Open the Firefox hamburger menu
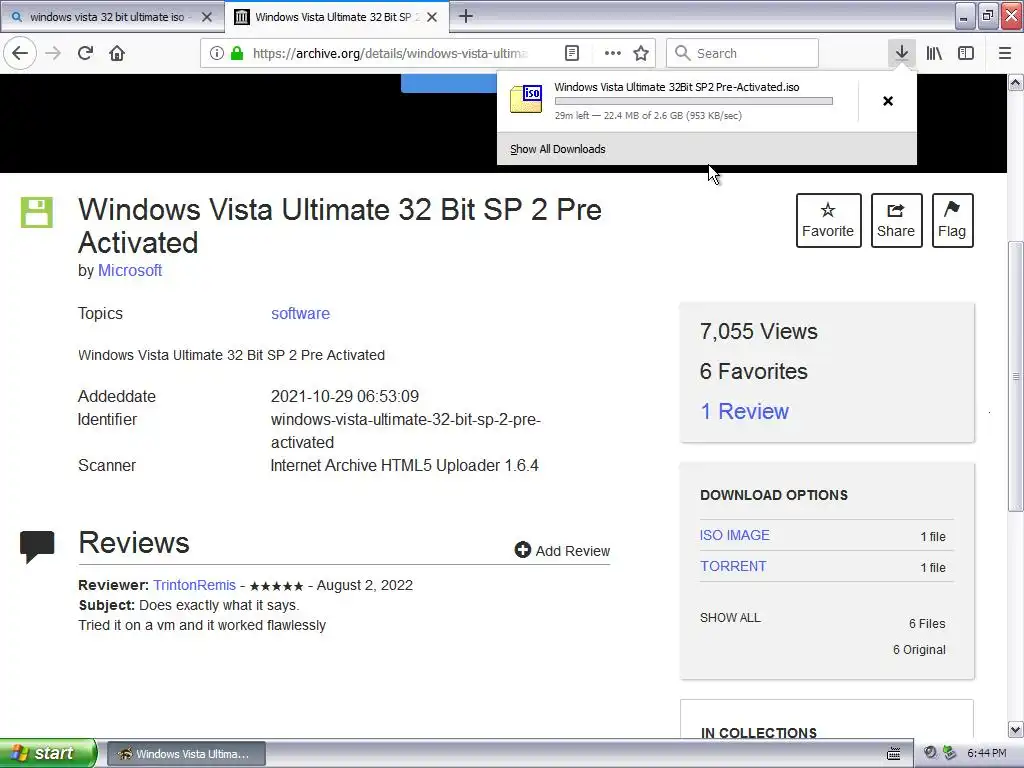Image resolution: width=1024 pixels, height=768 pixels. pyautogui.click(x=1004, y=53)
